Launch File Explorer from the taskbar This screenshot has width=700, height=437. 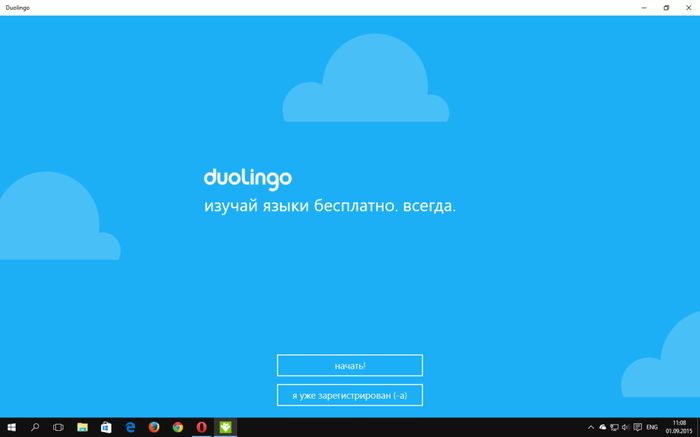83,427
